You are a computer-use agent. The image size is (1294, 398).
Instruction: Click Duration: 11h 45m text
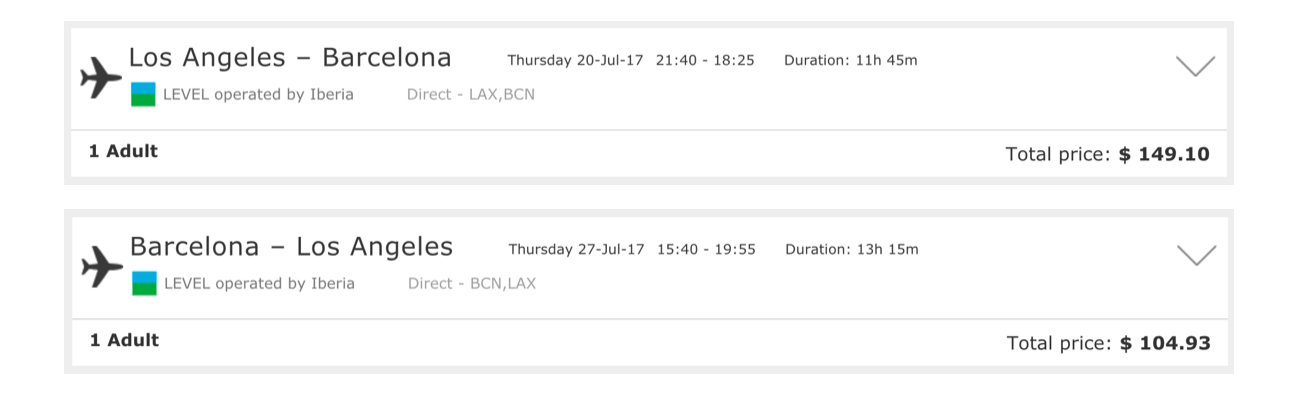click(850, 60)
